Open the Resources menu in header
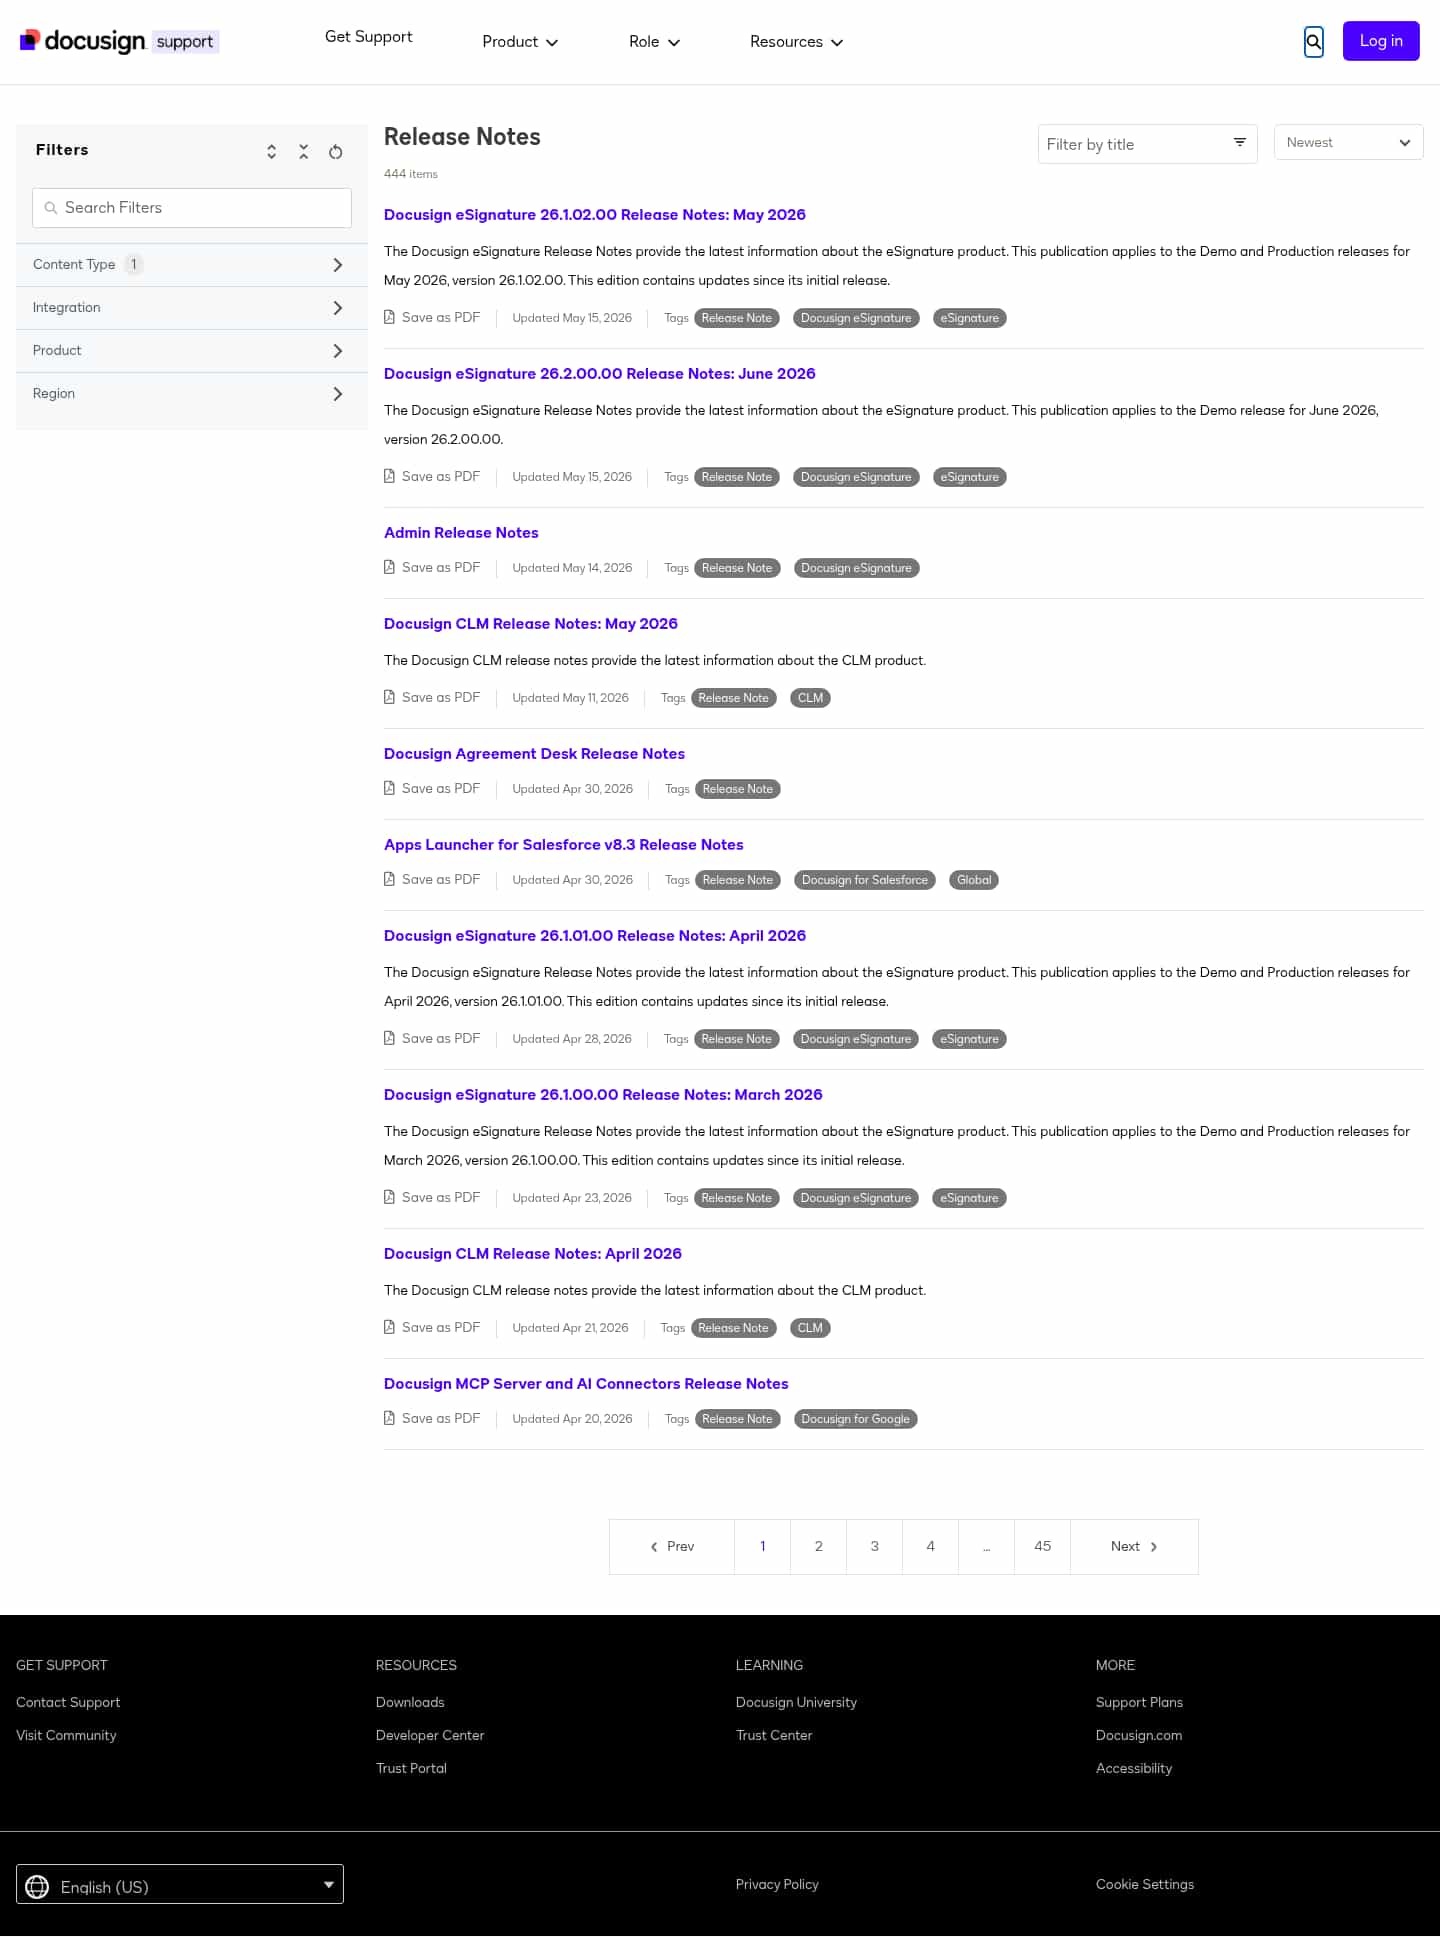This screenshot has width=1440, height=1937. (x=796, y=42)
